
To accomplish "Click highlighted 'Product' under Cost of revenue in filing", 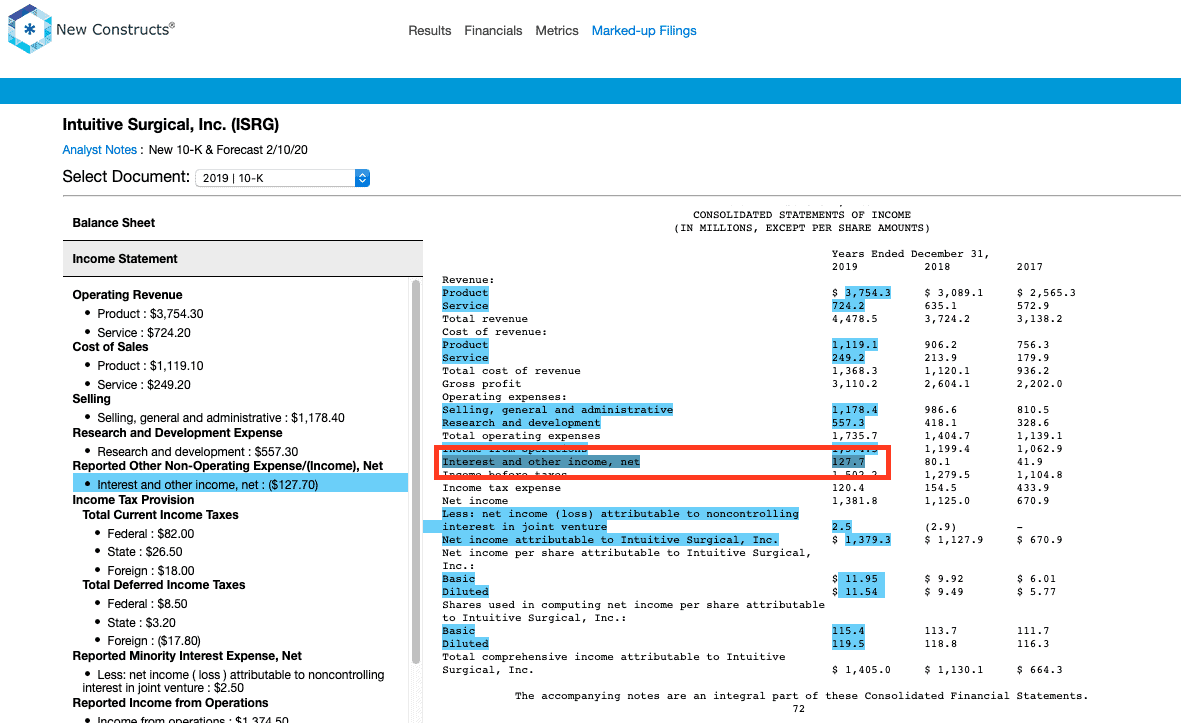I will pos(465,345).
